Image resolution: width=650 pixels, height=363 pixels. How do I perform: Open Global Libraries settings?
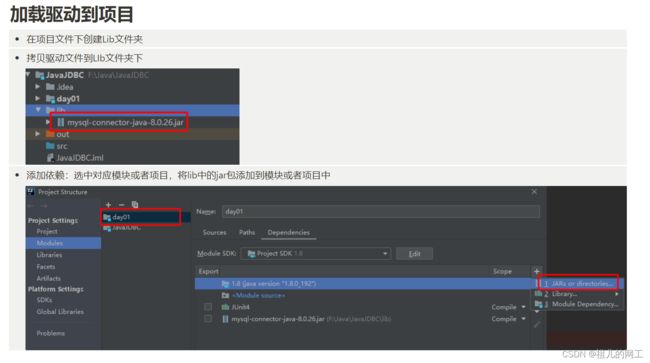[x=60, y=312]
